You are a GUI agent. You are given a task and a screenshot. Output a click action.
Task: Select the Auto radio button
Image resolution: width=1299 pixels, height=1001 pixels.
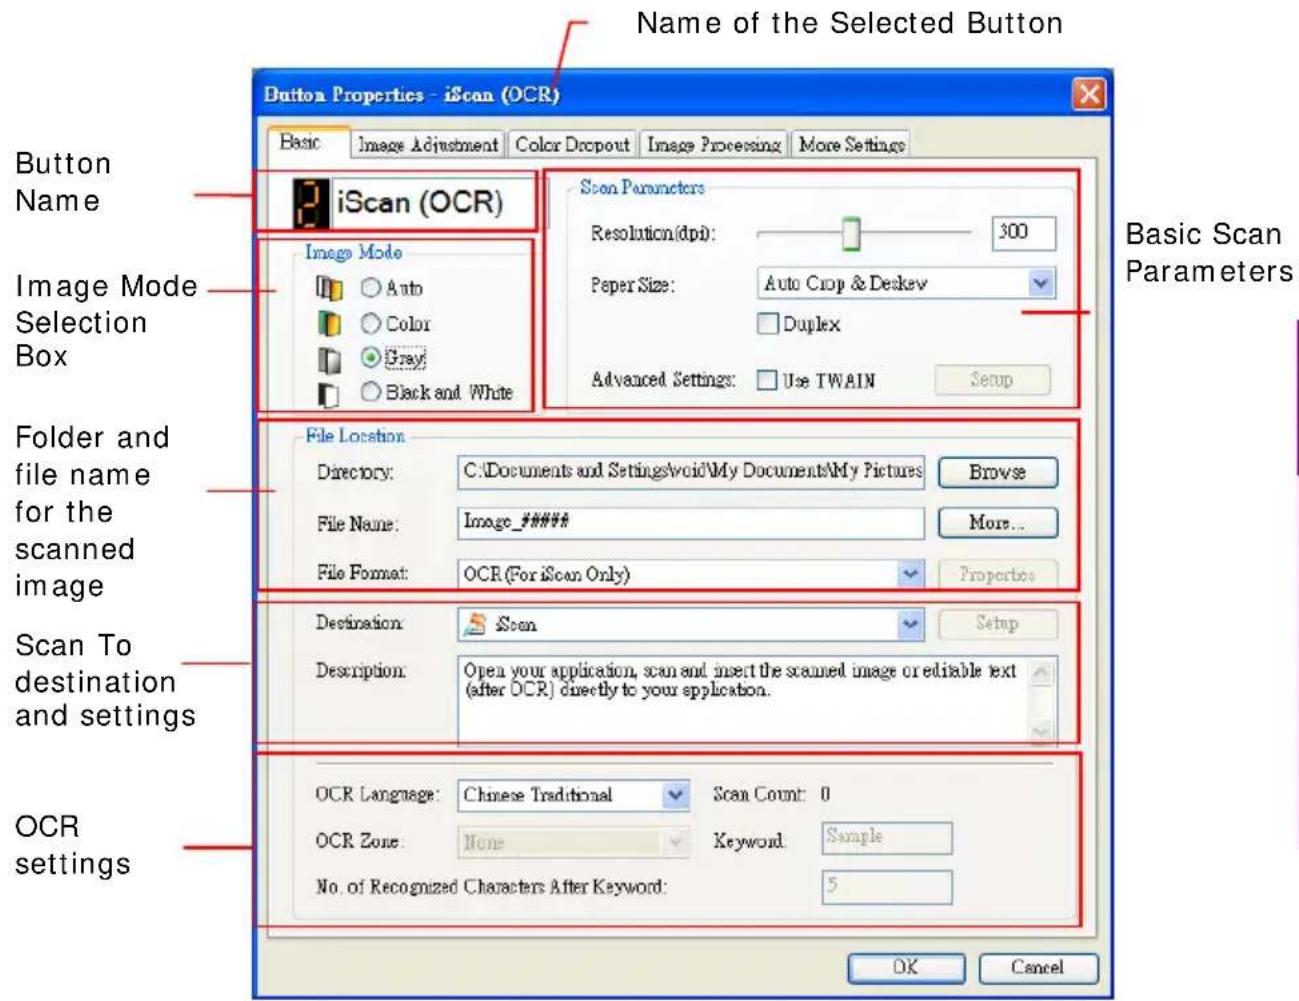click(x=371, y=288)
